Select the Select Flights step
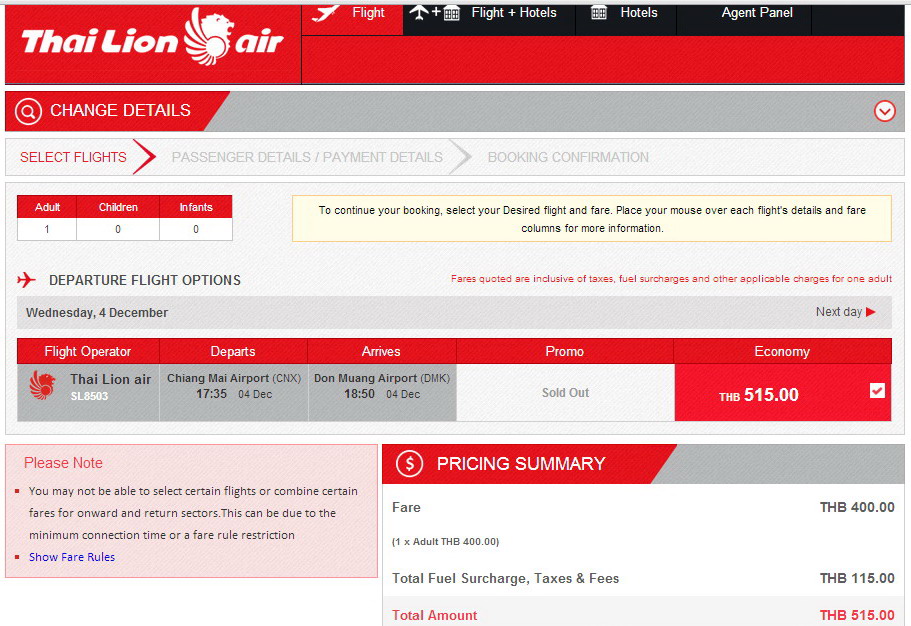The height and width of the screenshot is (626, 911). [x=73, y=157]
